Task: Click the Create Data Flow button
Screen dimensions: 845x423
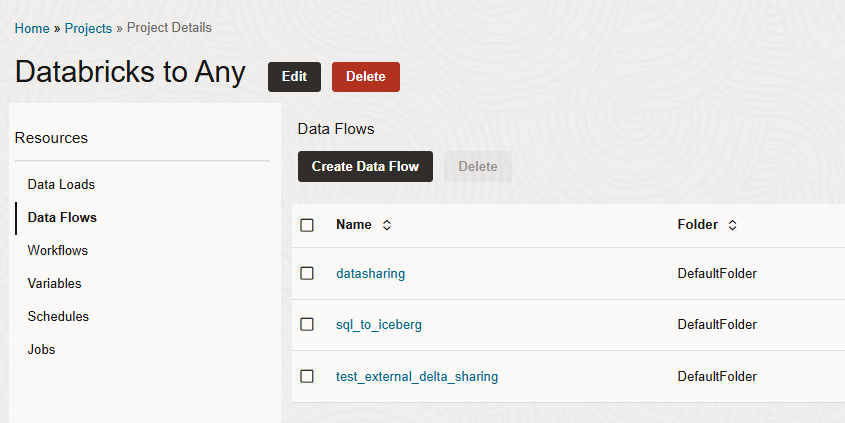Action: point(365,166)
